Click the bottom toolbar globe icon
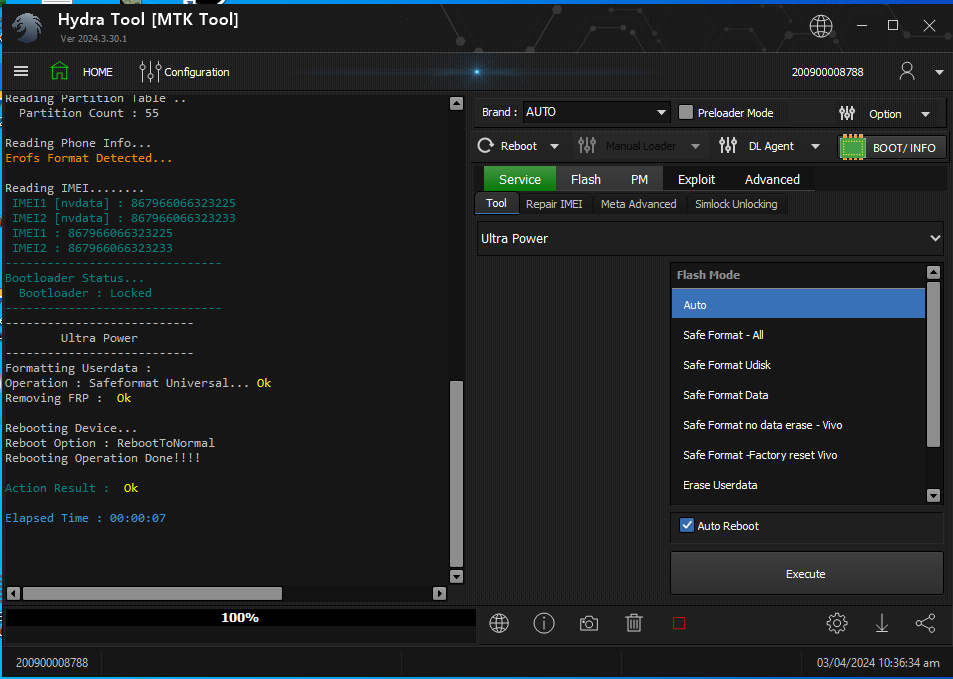Viewport: 953px width, 679px height. (499, 623)
